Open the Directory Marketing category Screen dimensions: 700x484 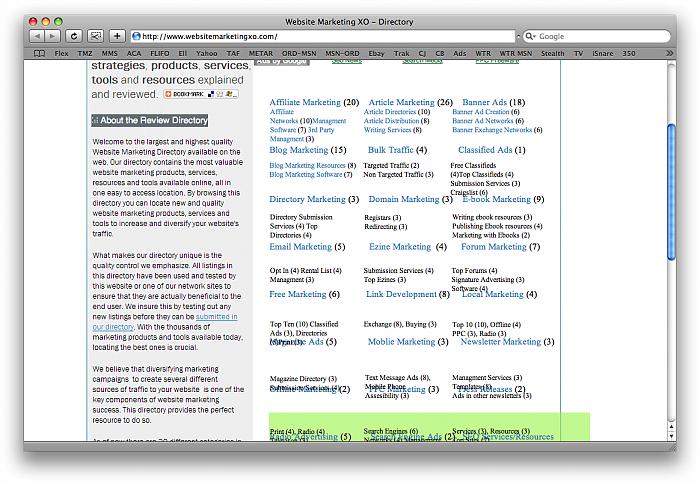(x=308, y=199)
